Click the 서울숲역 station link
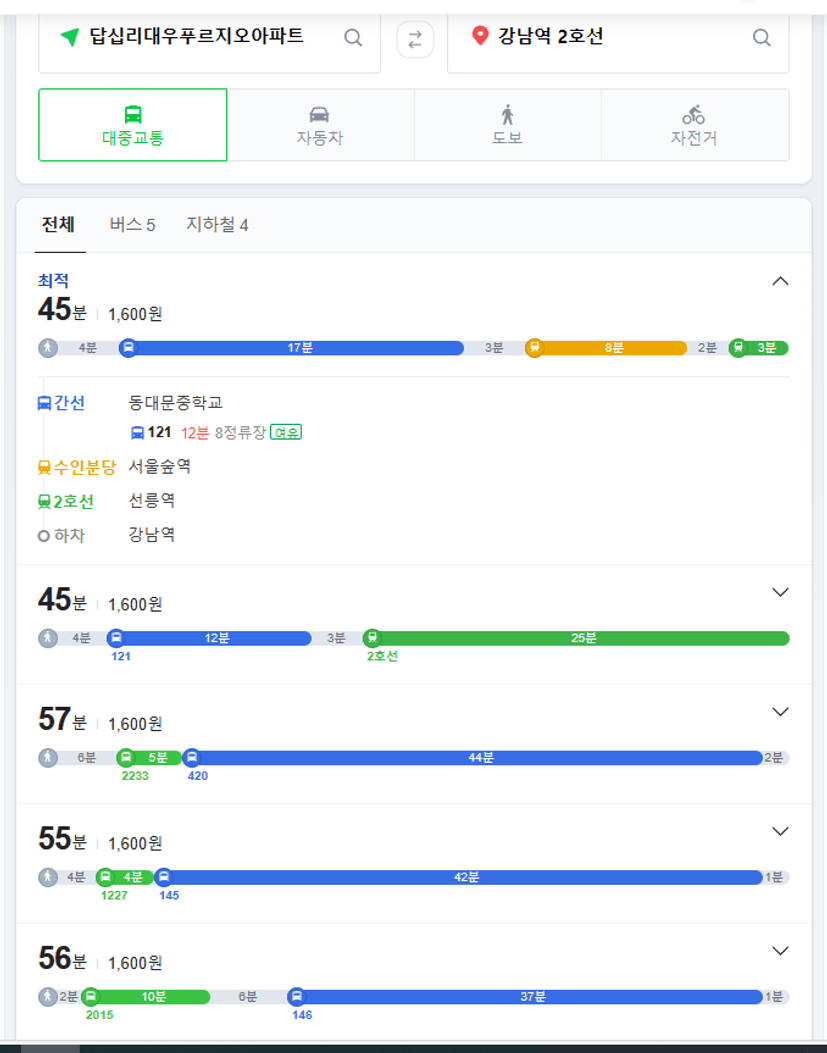 pyautogui.click(x=159, y=467)
